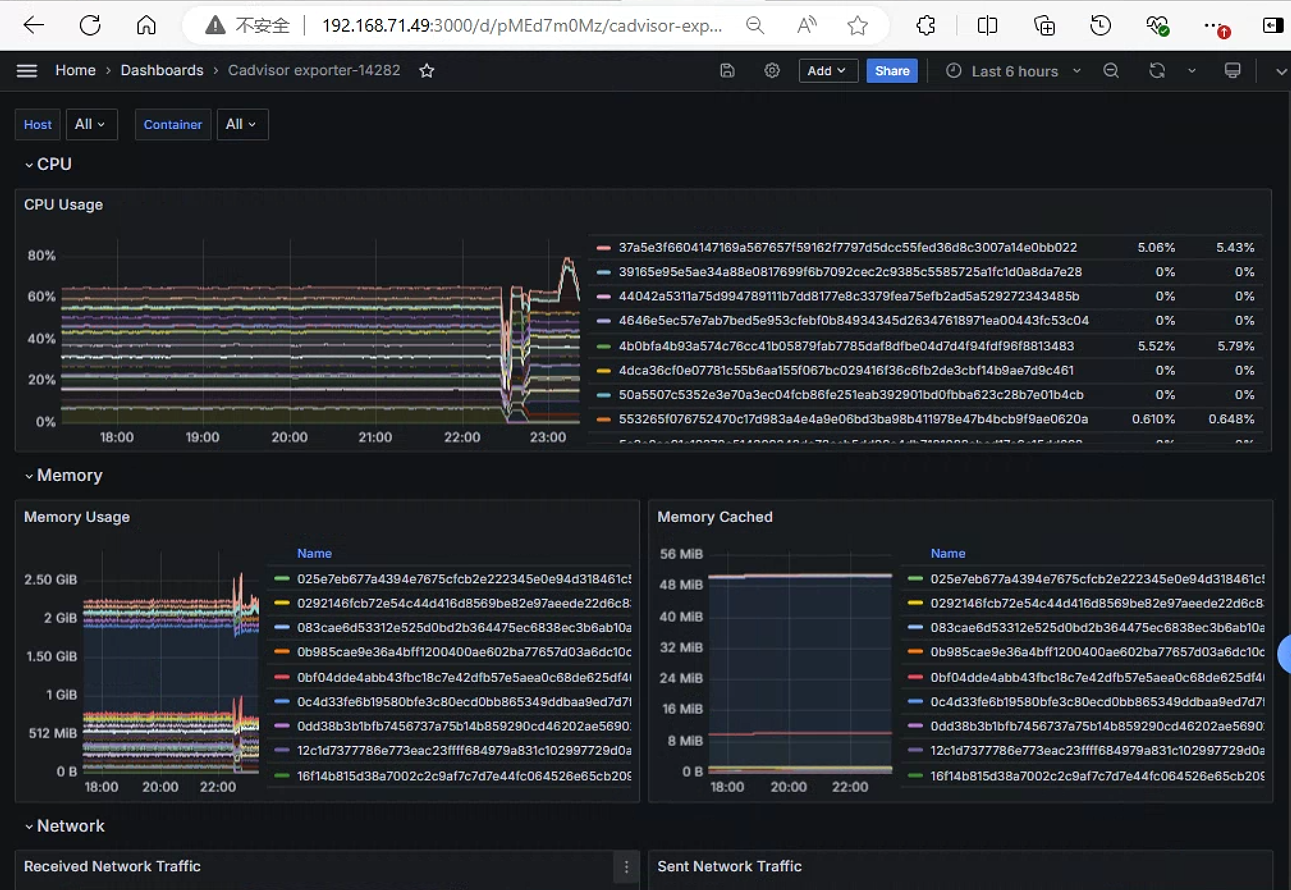
Task: Open refresh interval dropdown arrow
Action: pyautogui.click(x=1192, y=71)
